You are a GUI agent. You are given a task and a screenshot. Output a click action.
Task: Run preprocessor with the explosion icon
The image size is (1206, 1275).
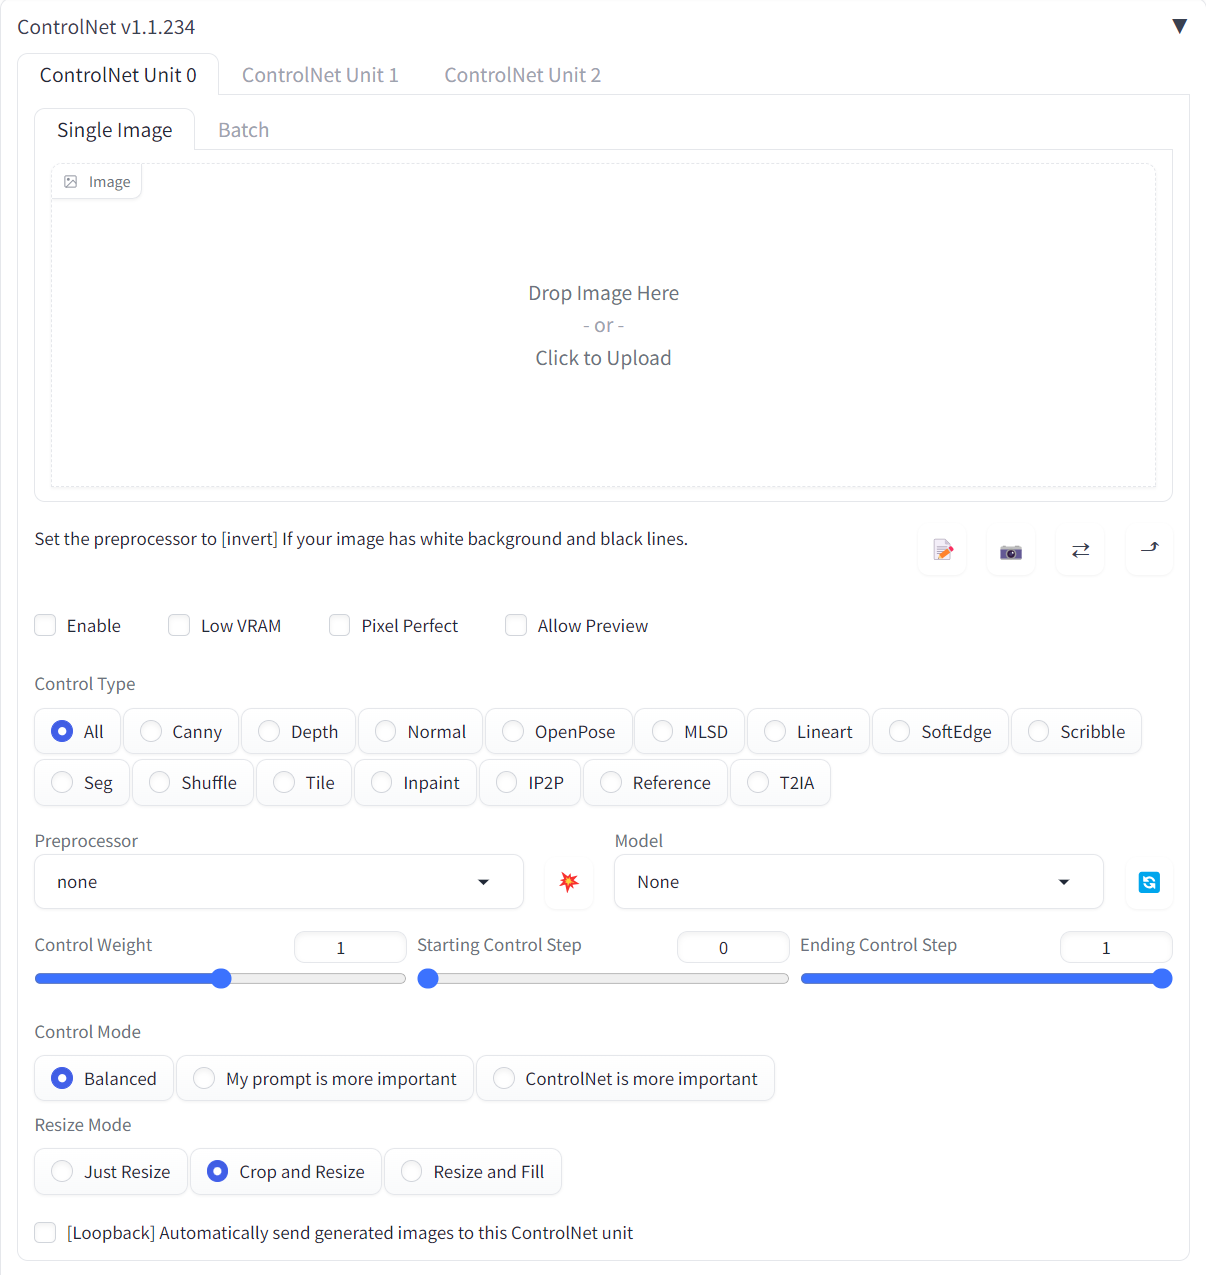(569, 882)
